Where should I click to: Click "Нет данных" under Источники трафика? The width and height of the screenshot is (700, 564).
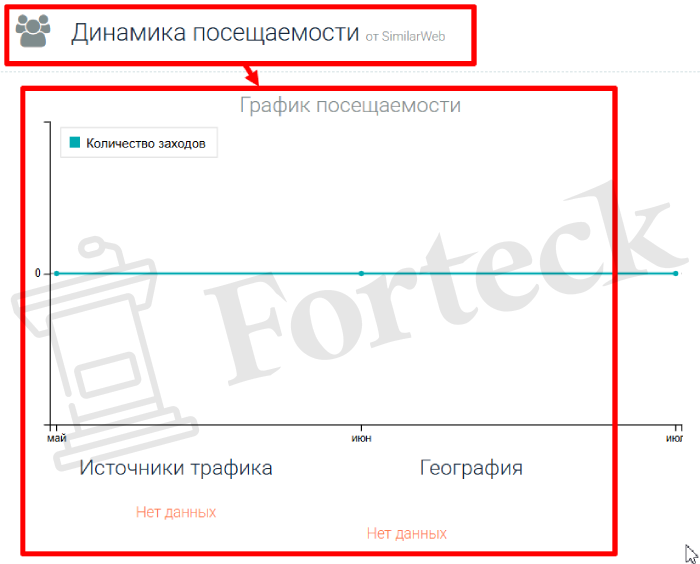tap(176, 512)
